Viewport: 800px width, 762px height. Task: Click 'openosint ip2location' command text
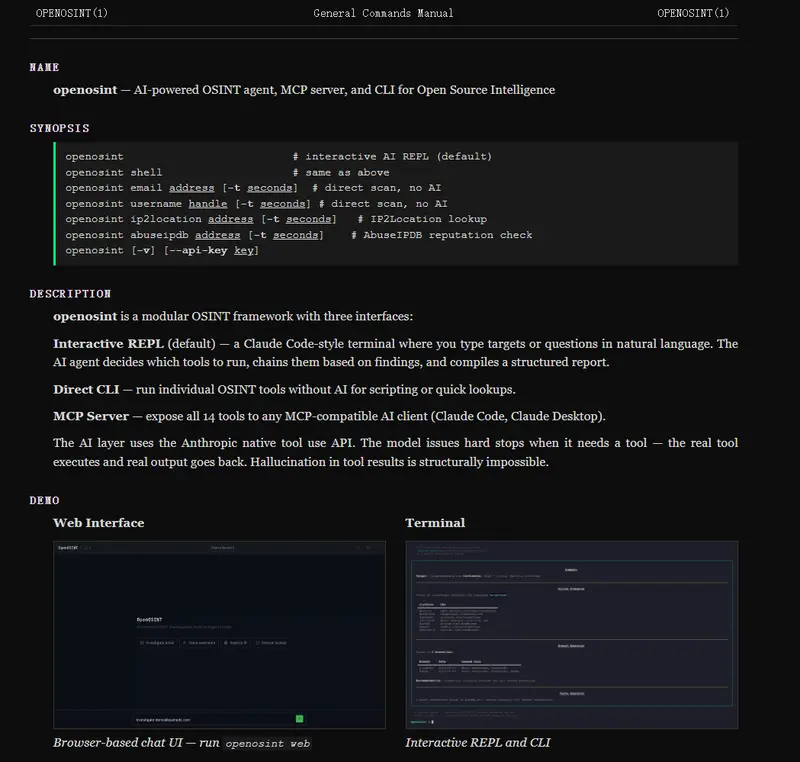[133, 219]
